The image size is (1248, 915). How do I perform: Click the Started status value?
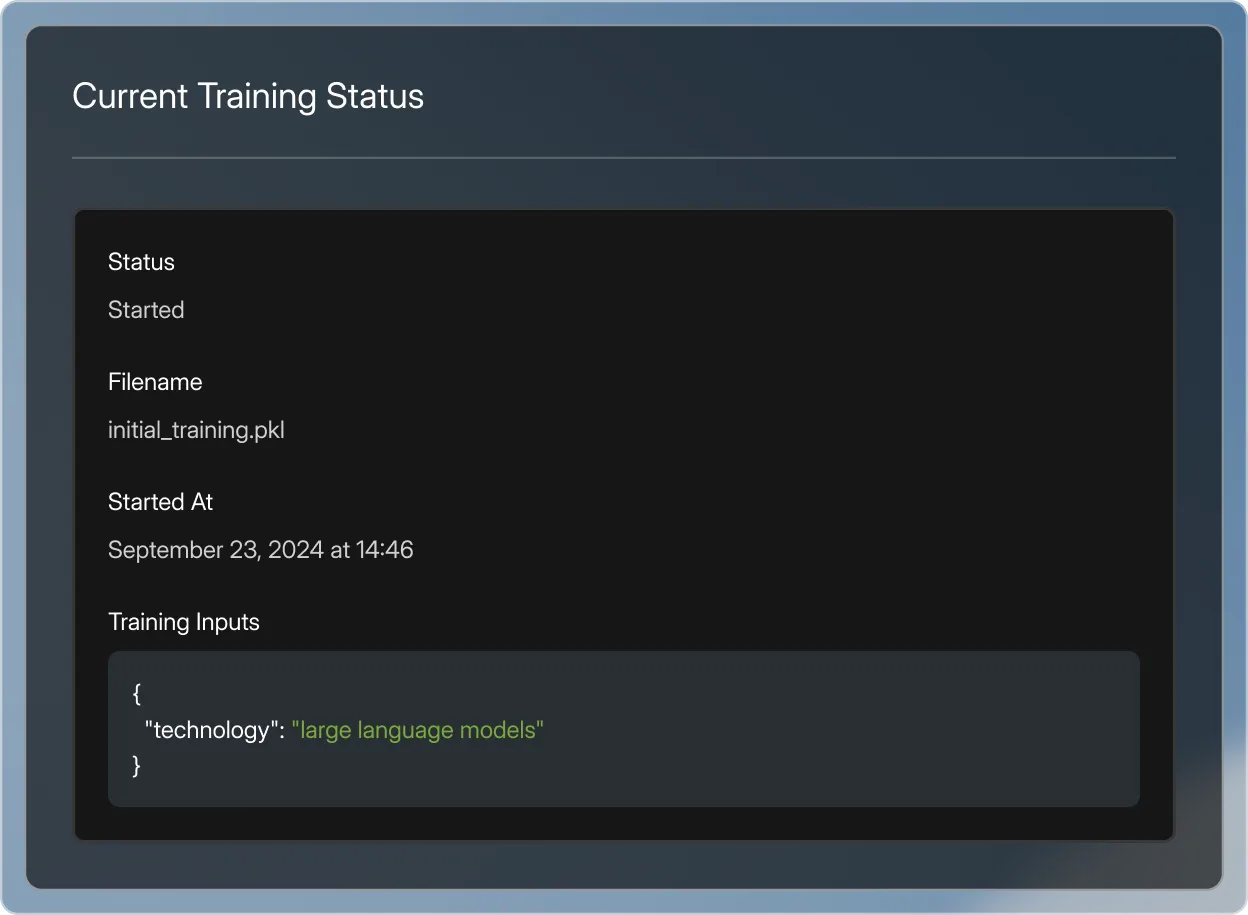[146, 310]
